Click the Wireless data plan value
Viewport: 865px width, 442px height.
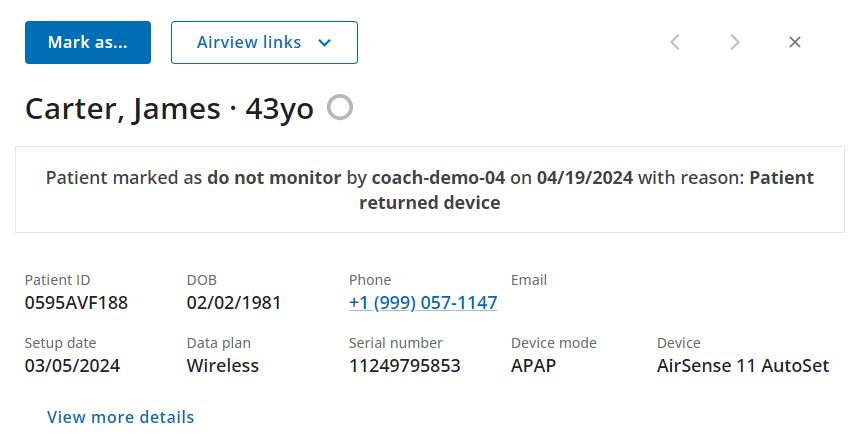[223, 366]
